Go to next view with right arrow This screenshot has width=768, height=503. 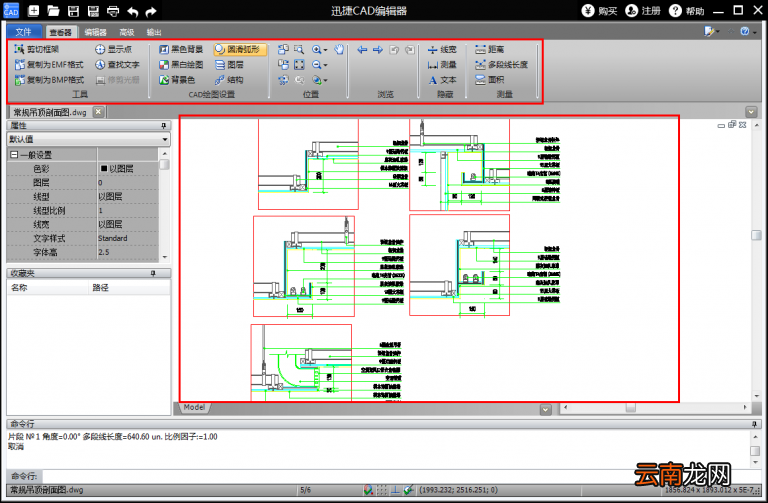click(x=378, y=49)
